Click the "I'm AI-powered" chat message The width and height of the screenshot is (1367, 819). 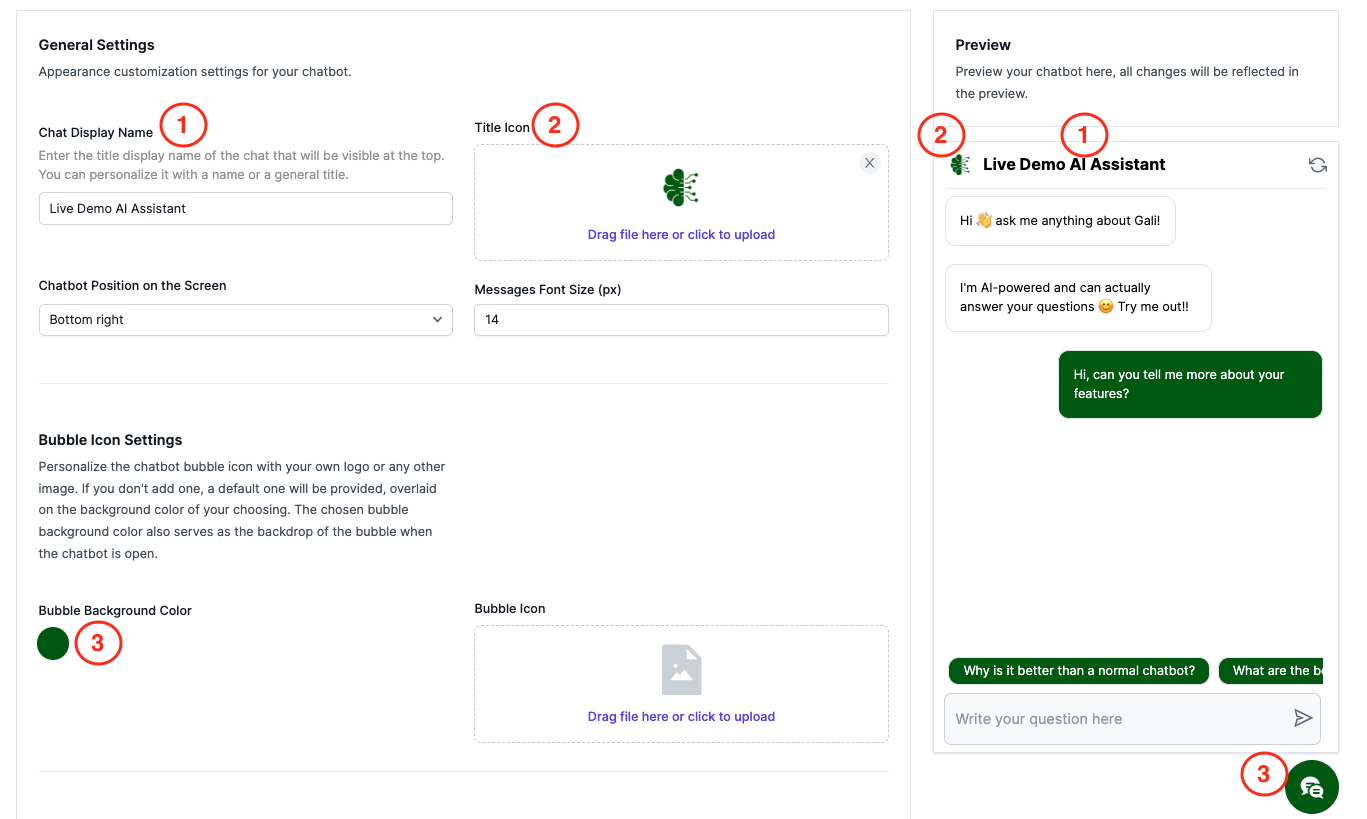[x=1077, y=297]
